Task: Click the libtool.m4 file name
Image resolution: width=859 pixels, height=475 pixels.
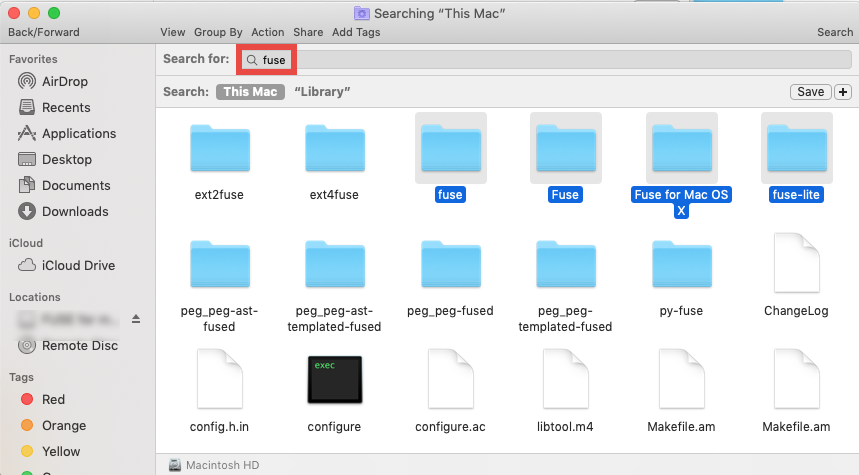Action: point(565,427)
